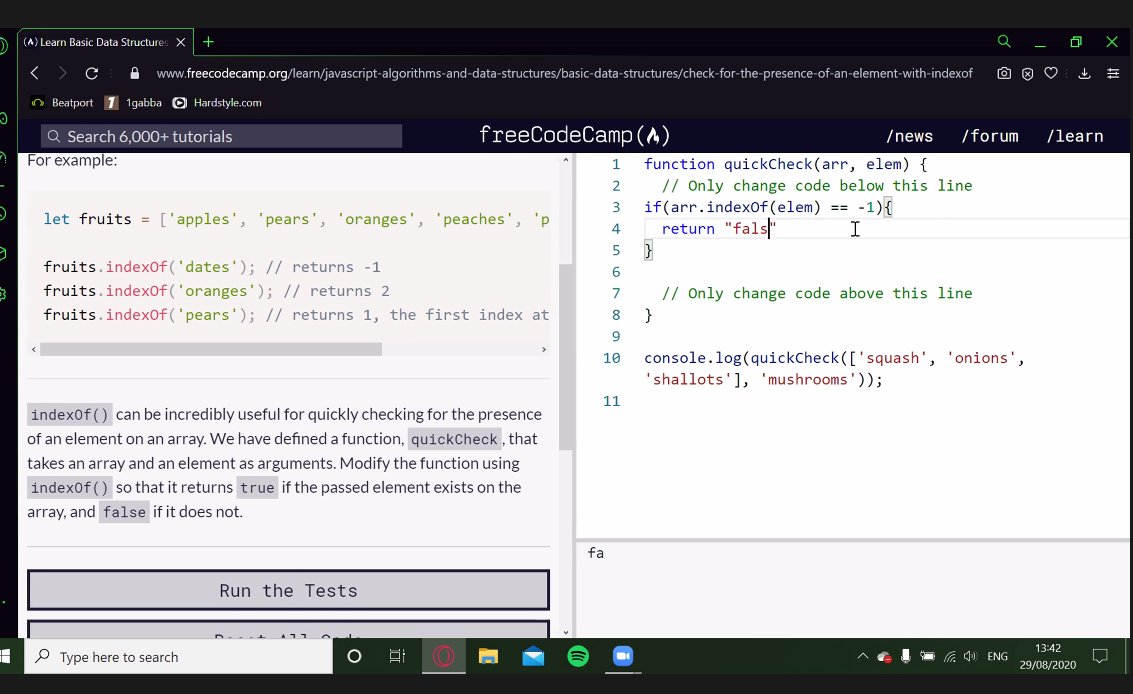Screen dimensions: 1133x694
Task: Click the function quickCheck(arr, elem) line
Action: (x=785, y=164)
